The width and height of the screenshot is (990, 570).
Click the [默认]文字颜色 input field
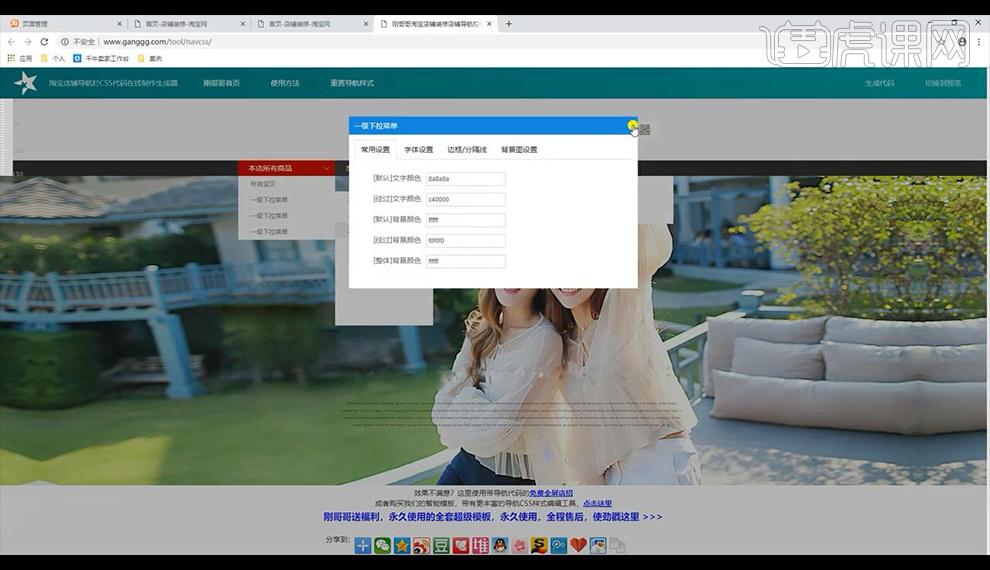465,179
